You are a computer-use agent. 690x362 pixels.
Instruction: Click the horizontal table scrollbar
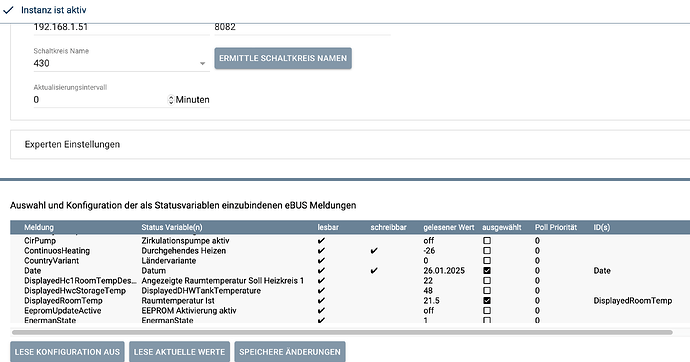point(342,333)
